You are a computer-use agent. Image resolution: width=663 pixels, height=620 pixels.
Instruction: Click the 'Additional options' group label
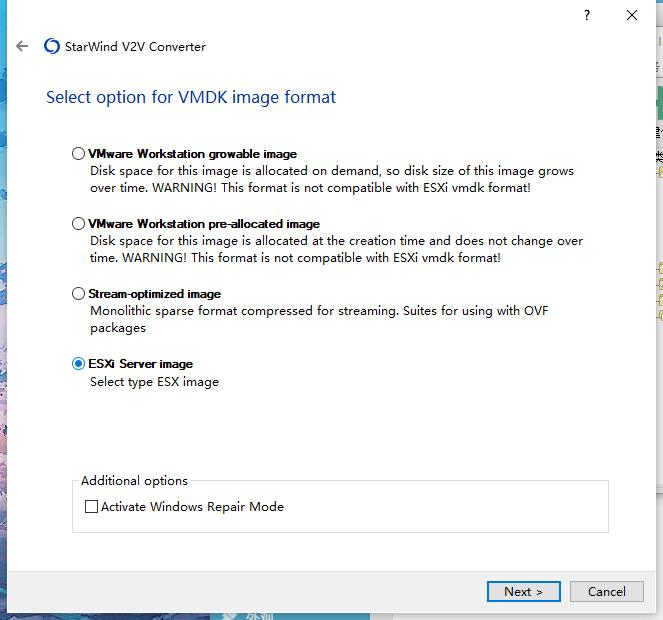pos(134,481)
